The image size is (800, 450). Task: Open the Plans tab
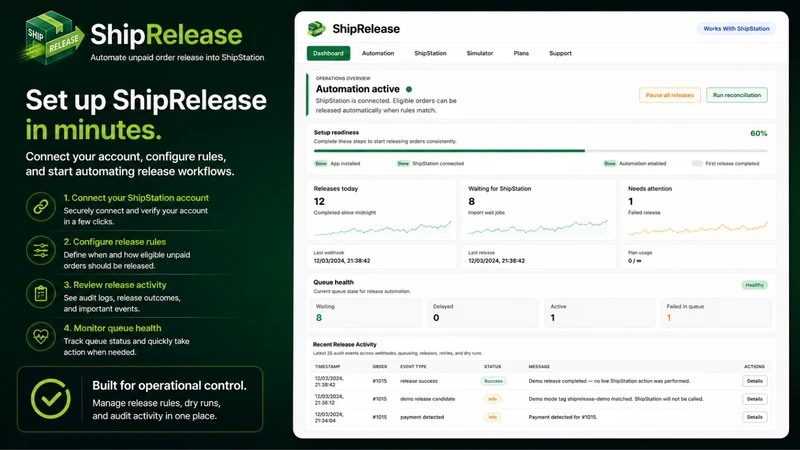tap(521, 53)
